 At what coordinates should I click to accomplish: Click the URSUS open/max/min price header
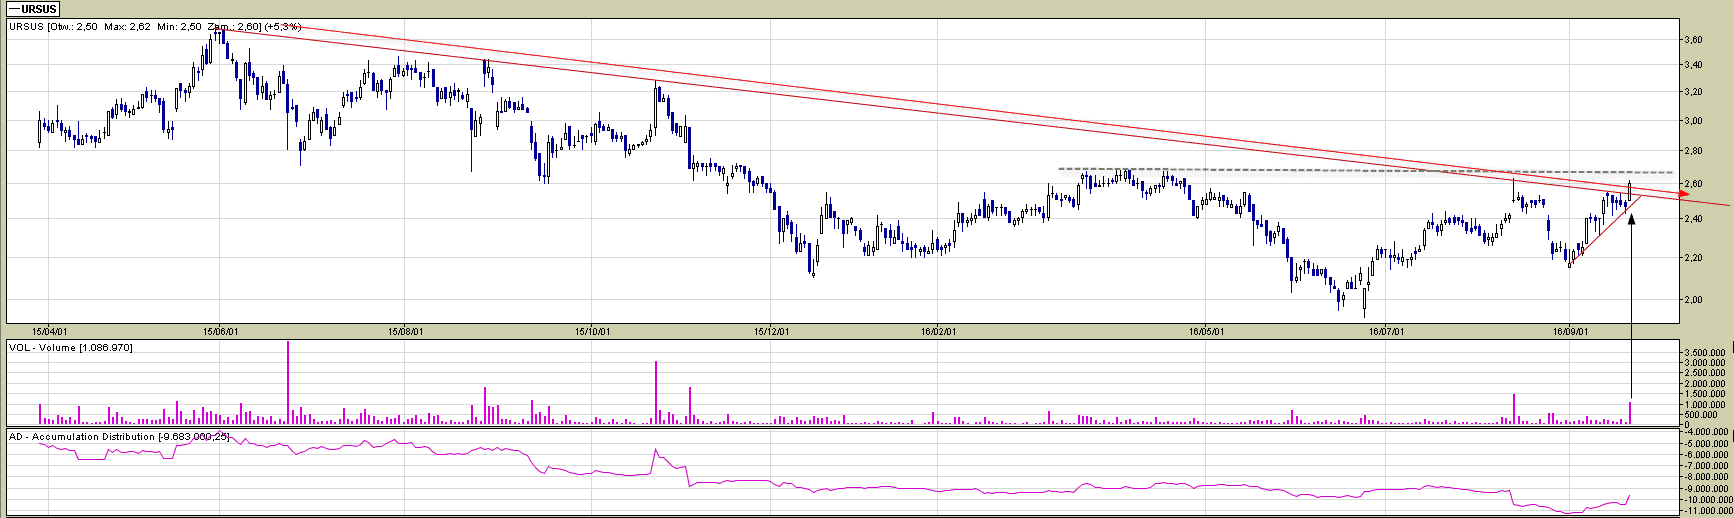[155, 27]
